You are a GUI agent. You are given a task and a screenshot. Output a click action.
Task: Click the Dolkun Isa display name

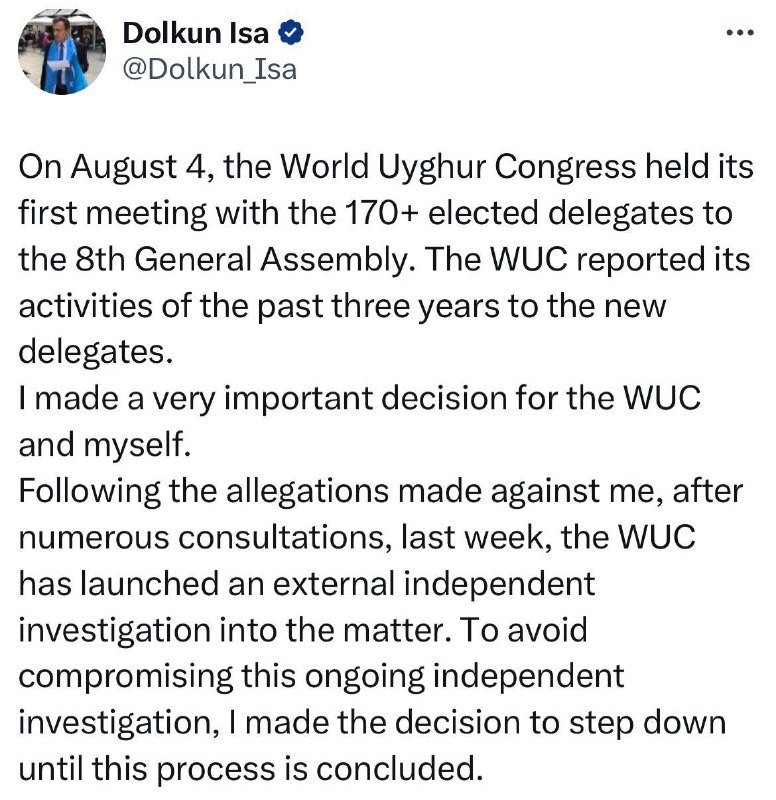coord(196,33)
